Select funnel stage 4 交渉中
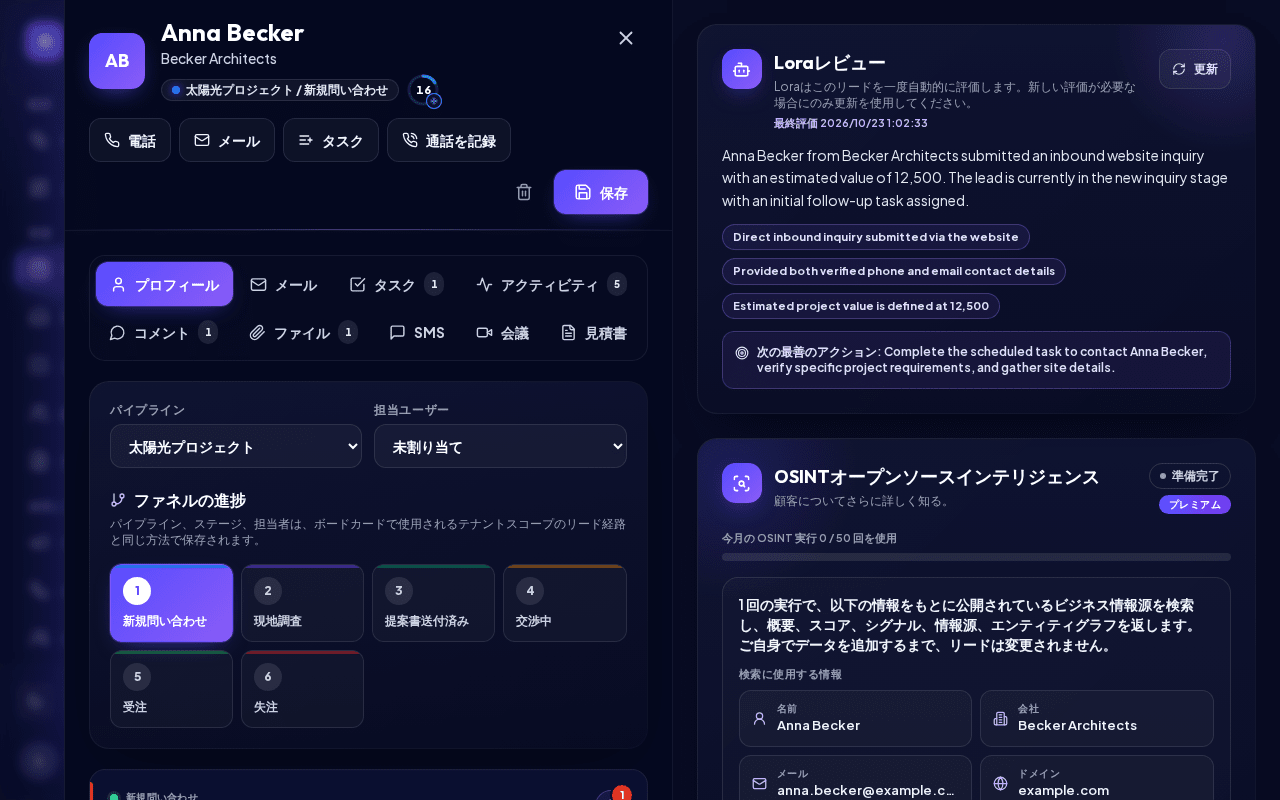 coord(565,603)
